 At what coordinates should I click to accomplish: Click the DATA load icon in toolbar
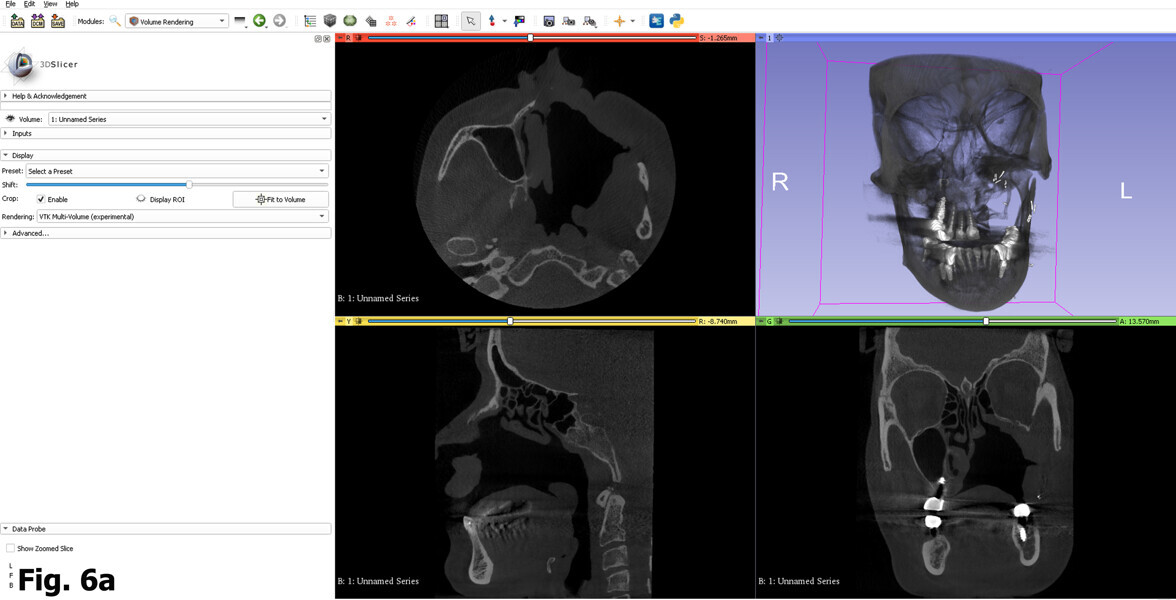tap(17, 21)
